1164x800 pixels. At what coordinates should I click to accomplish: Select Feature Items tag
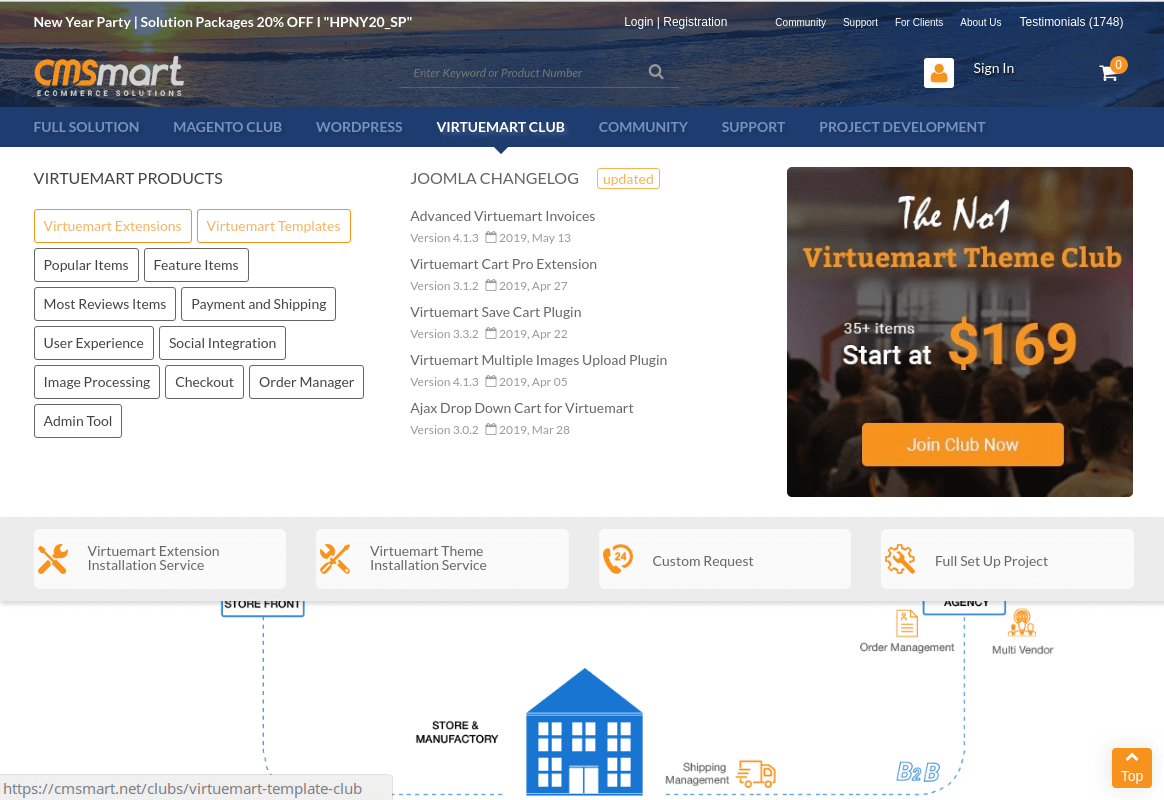[x=196, y=265]
